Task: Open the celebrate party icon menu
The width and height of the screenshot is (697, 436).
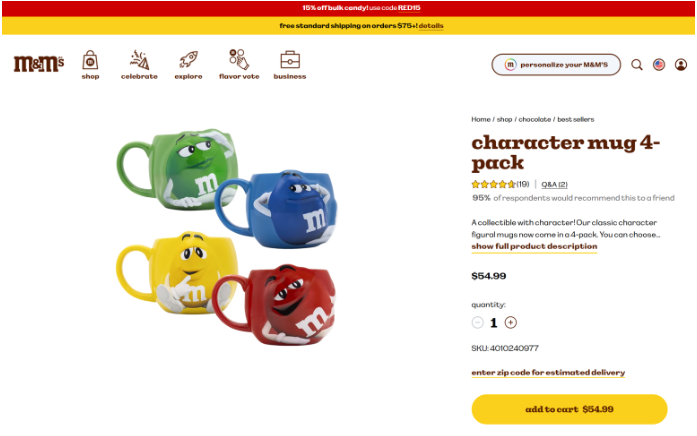Action: (x=139, y=64)
